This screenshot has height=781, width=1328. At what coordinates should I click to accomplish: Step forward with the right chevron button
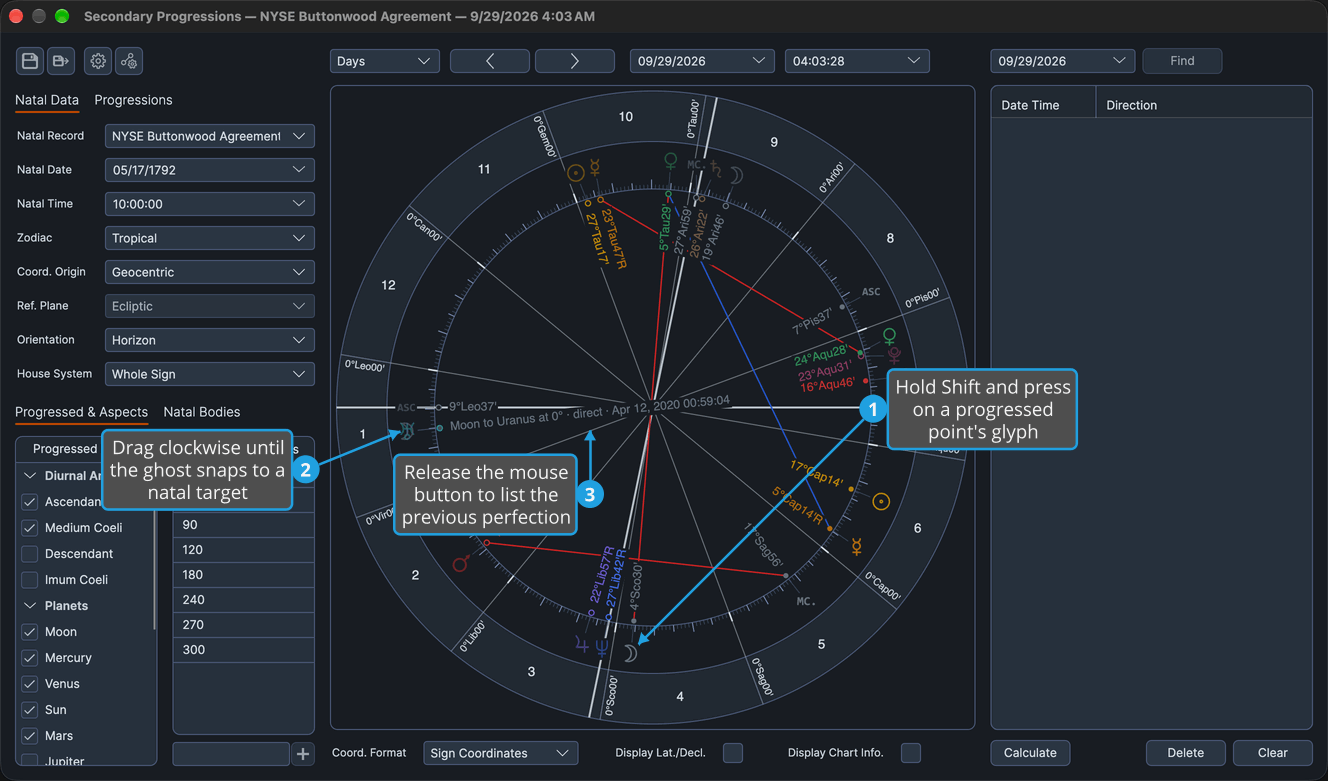(x=575, y=61)
